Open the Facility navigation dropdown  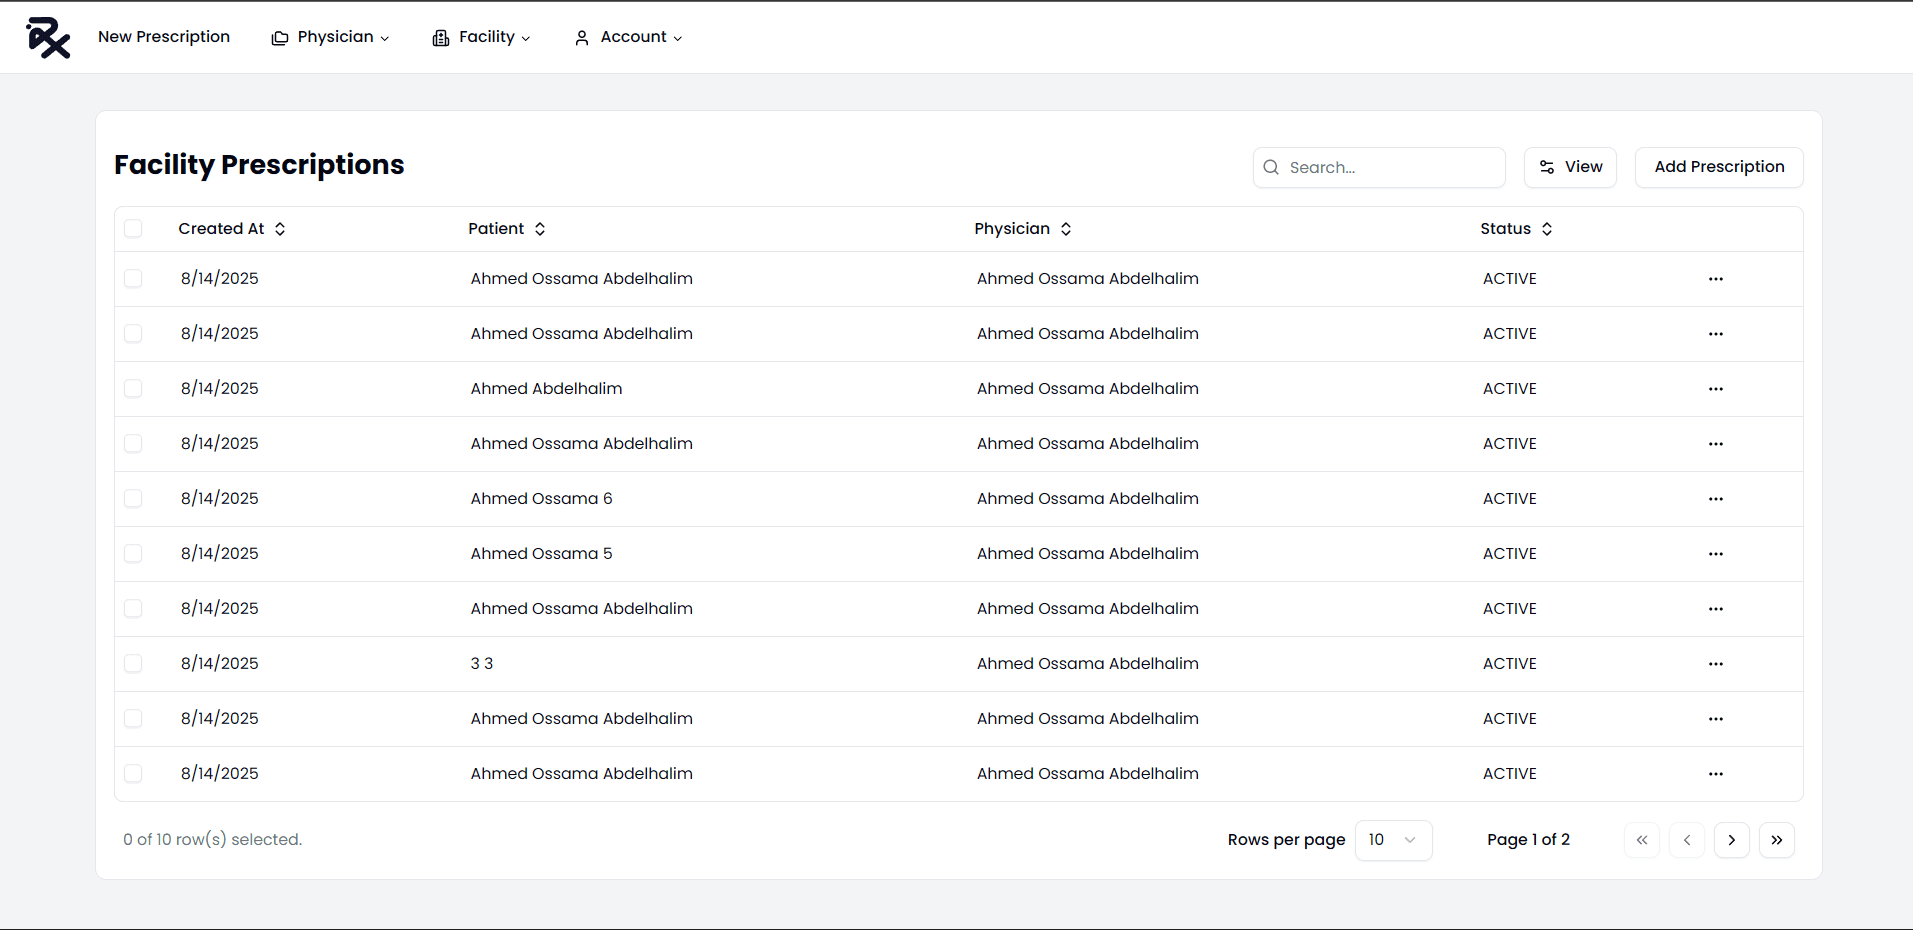tap(482, 37)
